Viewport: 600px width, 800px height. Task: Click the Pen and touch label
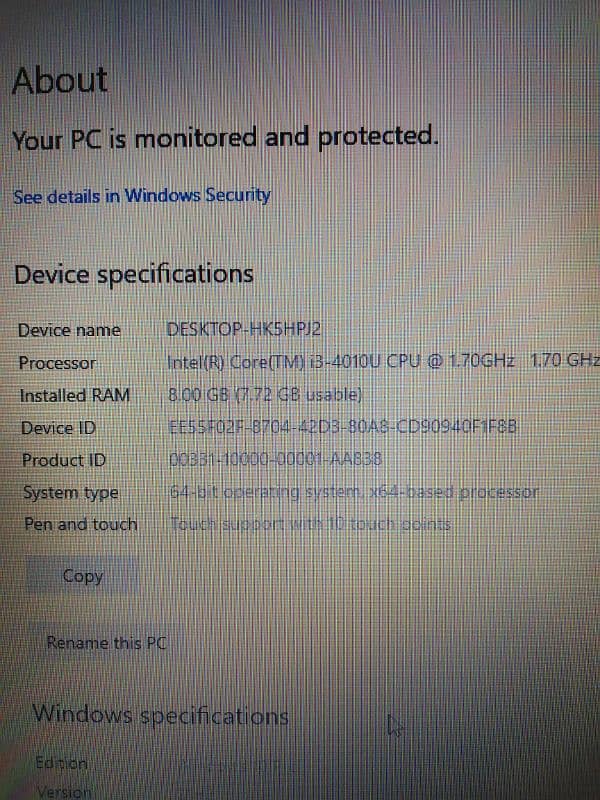point(78,523)
